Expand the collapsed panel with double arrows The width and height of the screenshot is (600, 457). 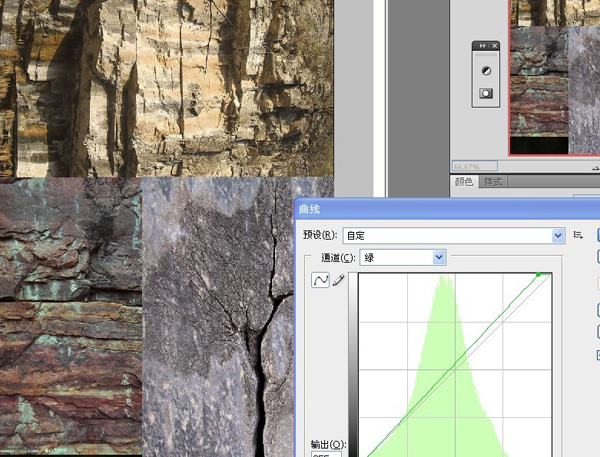point(482,46)
